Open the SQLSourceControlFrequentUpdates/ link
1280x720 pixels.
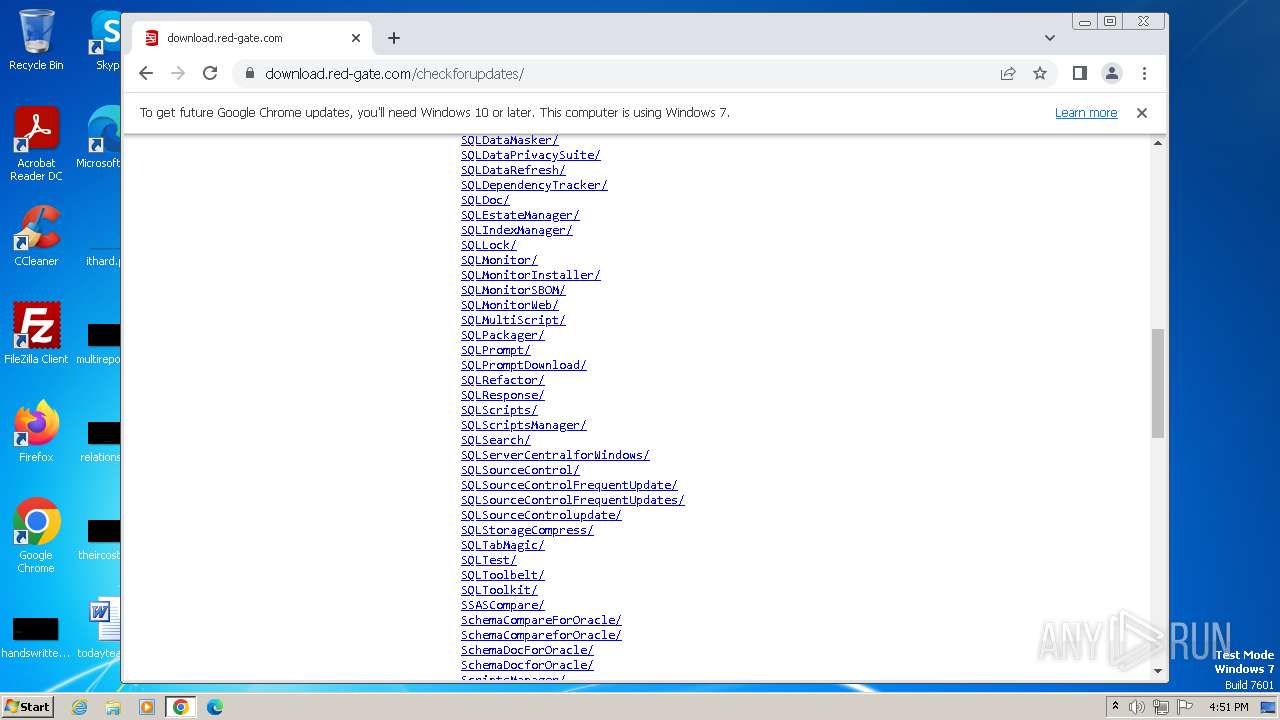click(573, 500)
